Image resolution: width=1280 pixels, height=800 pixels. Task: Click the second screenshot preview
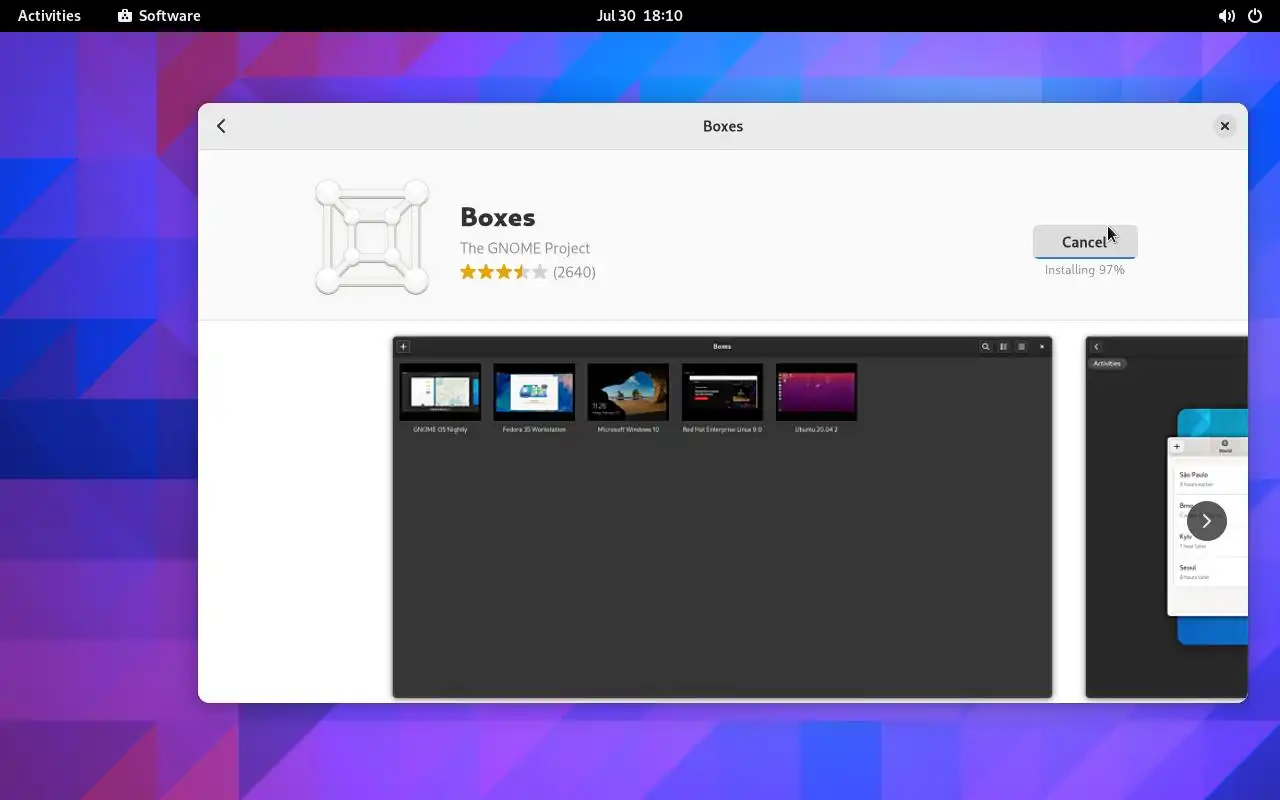point(1166,517)
